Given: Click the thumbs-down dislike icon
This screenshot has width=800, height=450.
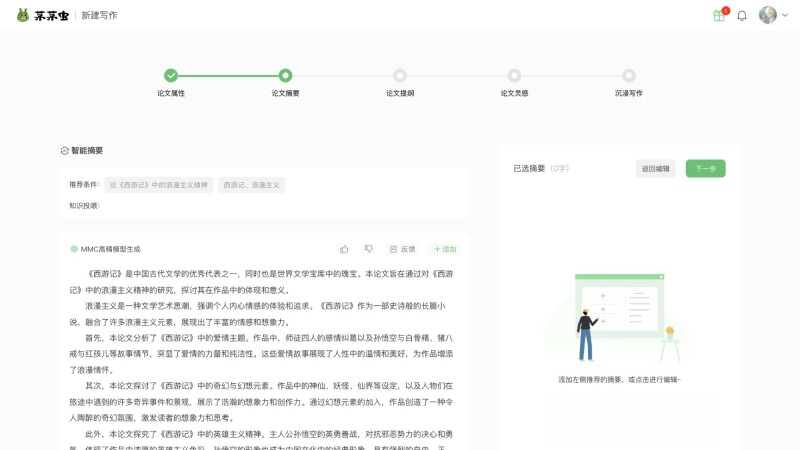Looking at the screenshot, I should (x=368, y=249).
